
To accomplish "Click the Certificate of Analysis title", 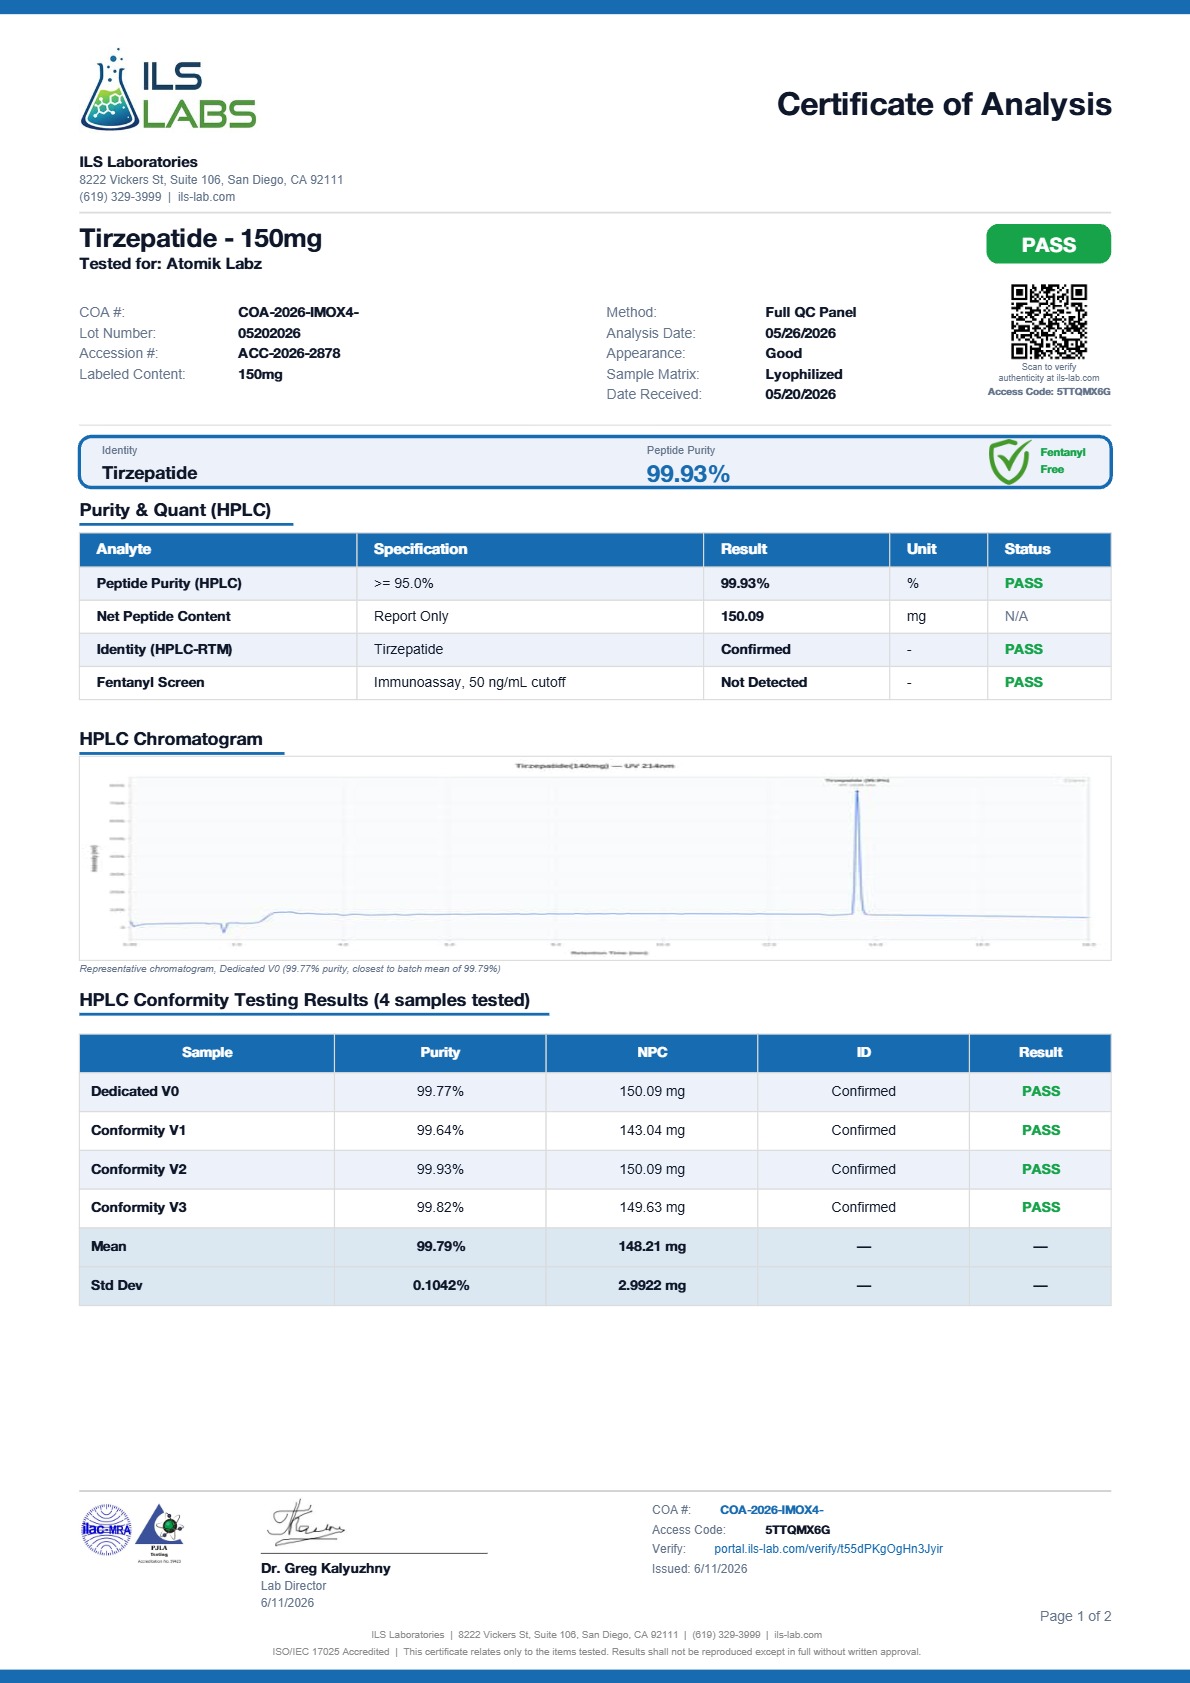I will [944, 104].
